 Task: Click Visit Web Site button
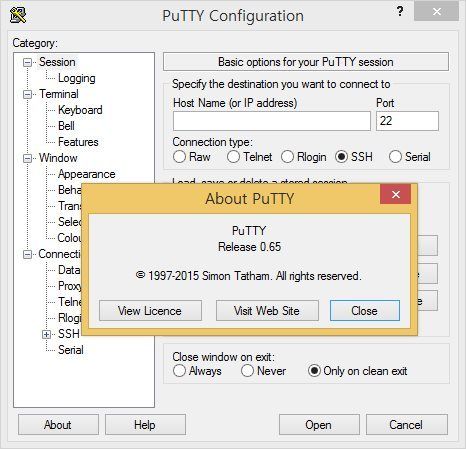[x=267, y=311]
